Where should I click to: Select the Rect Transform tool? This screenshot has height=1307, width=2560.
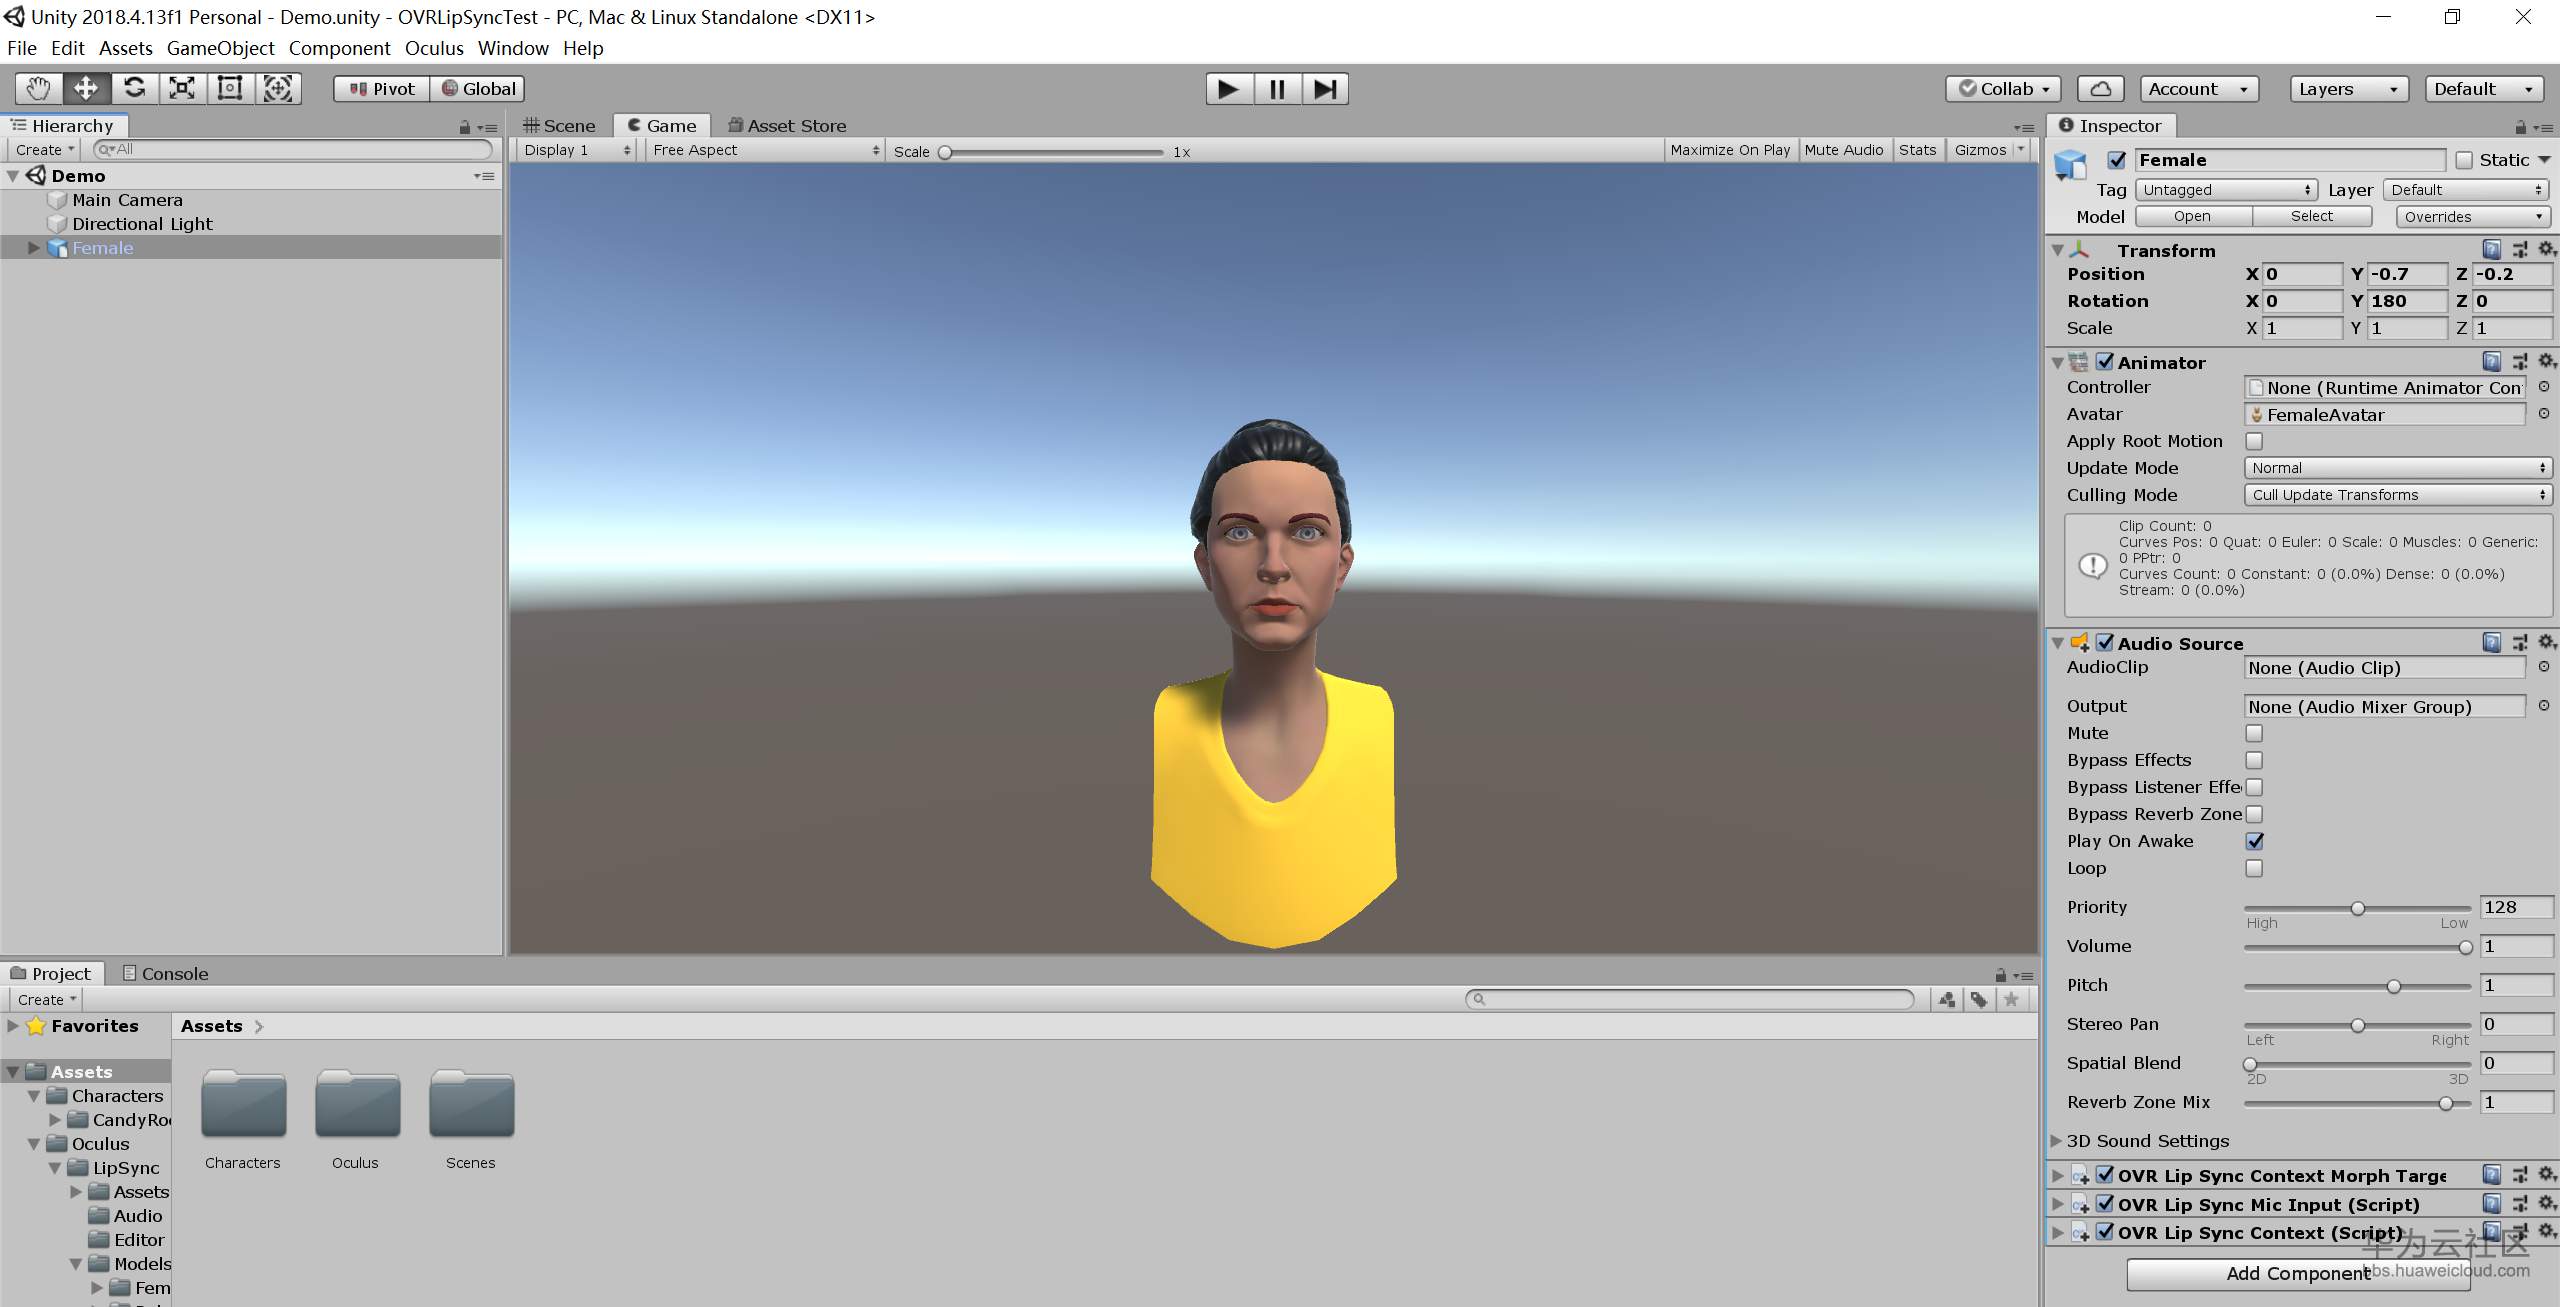pyautogui.click(x=230, y=89)
